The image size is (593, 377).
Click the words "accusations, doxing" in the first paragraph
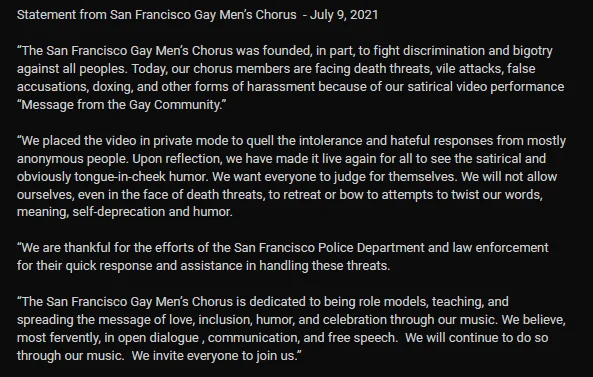click(x=75, y=87)
